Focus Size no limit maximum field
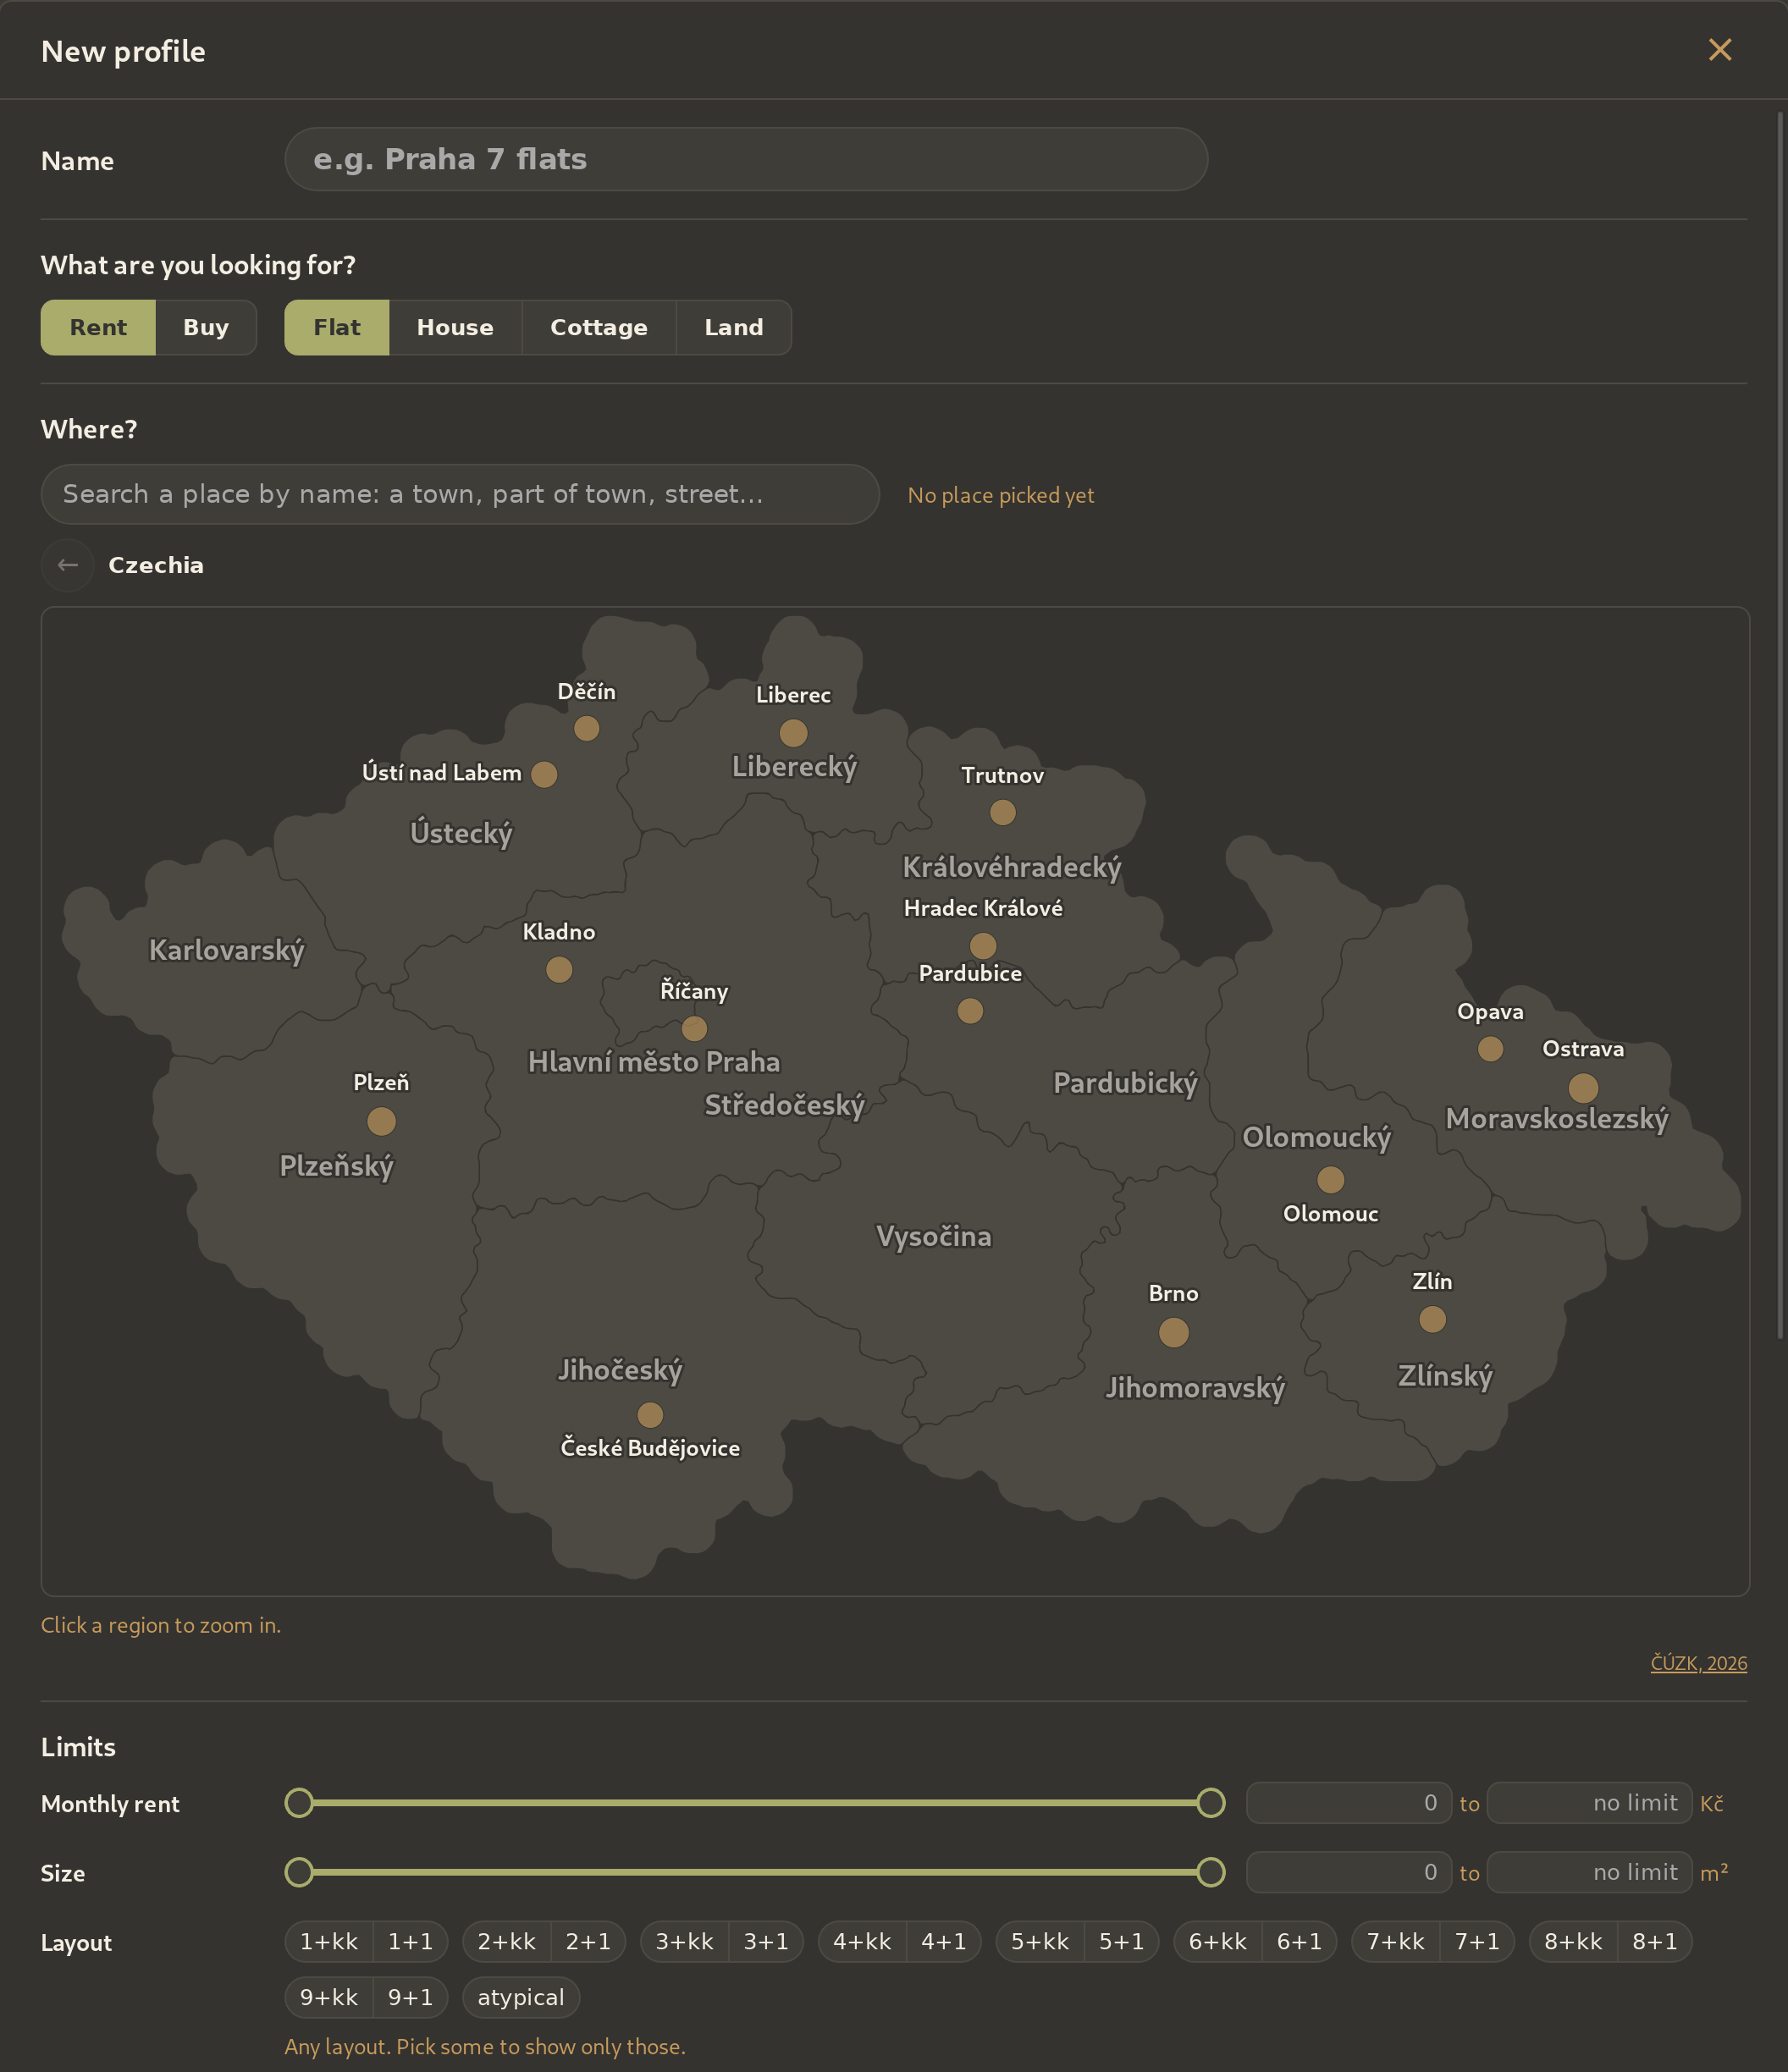This screenshot has width=1788, height=2072. tap(1589, 1871)
